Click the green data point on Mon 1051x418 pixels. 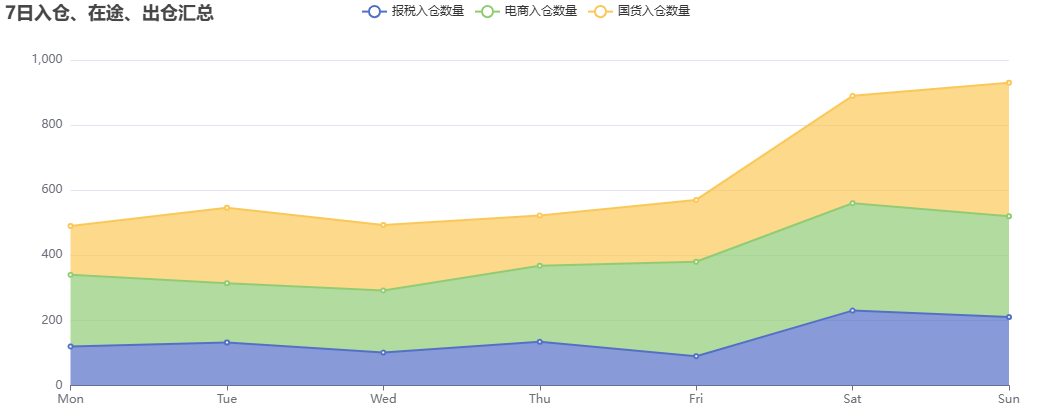[70, 275]
